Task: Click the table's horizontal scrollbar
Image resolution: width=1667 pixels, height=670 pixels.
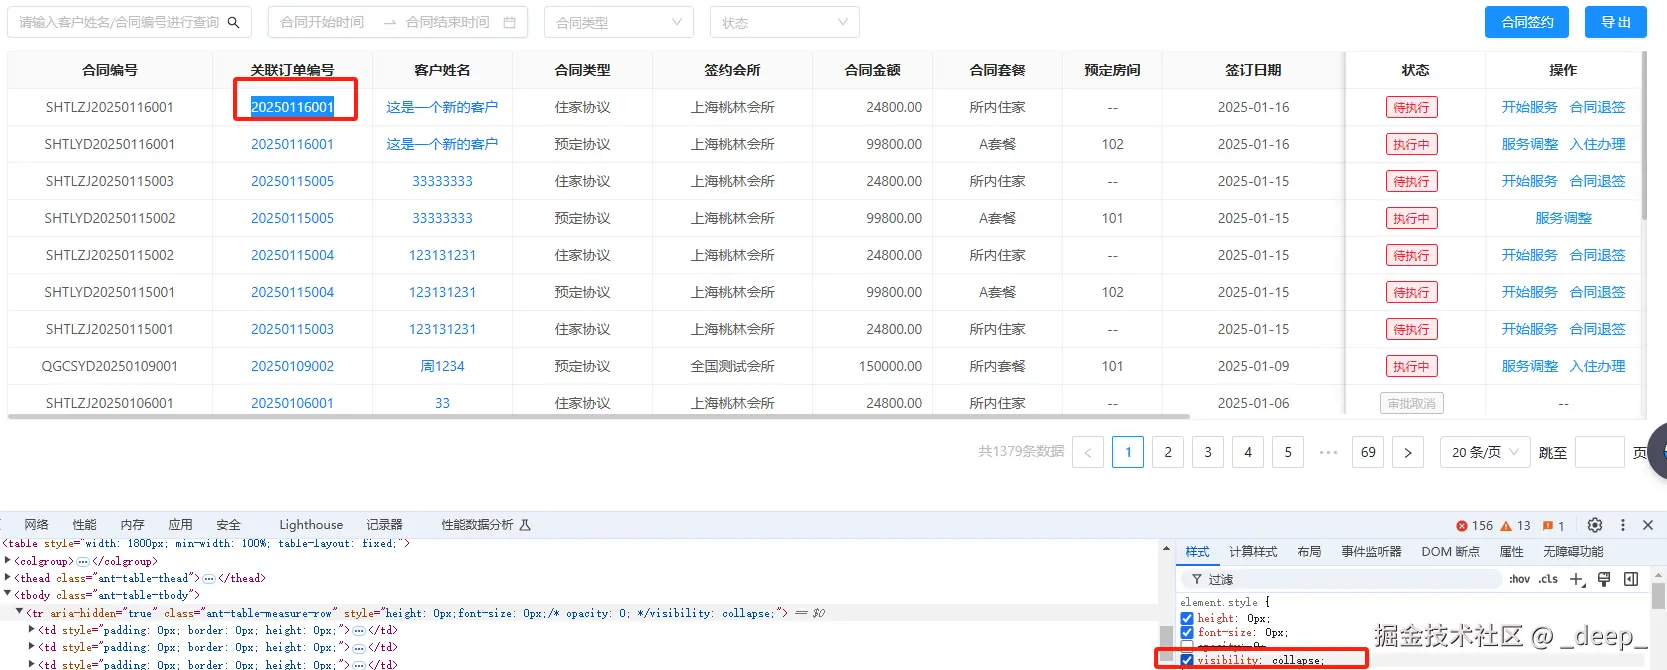Action: click(x=598, y=416)
